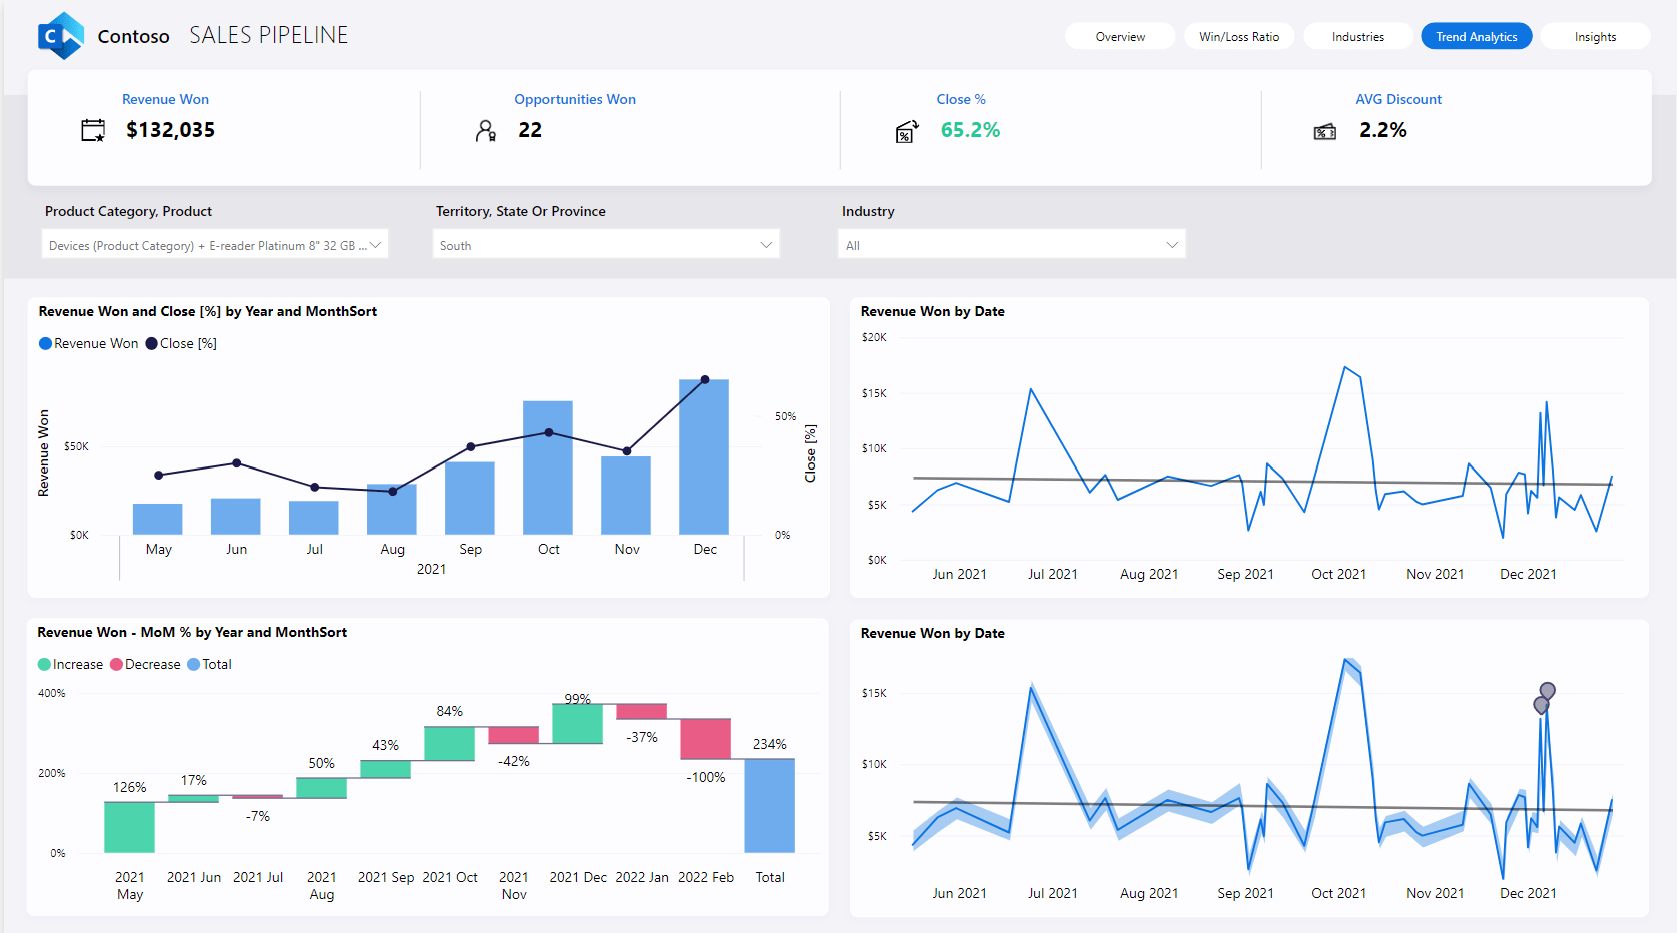Click the Close % percent icon

point(906,131)
